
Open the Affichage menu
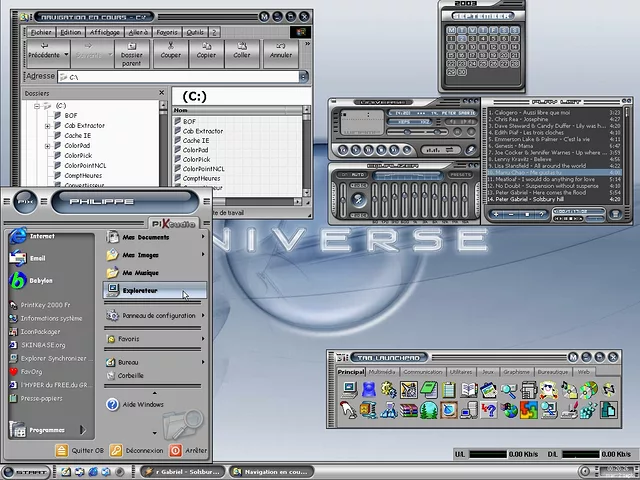[104, 32]
